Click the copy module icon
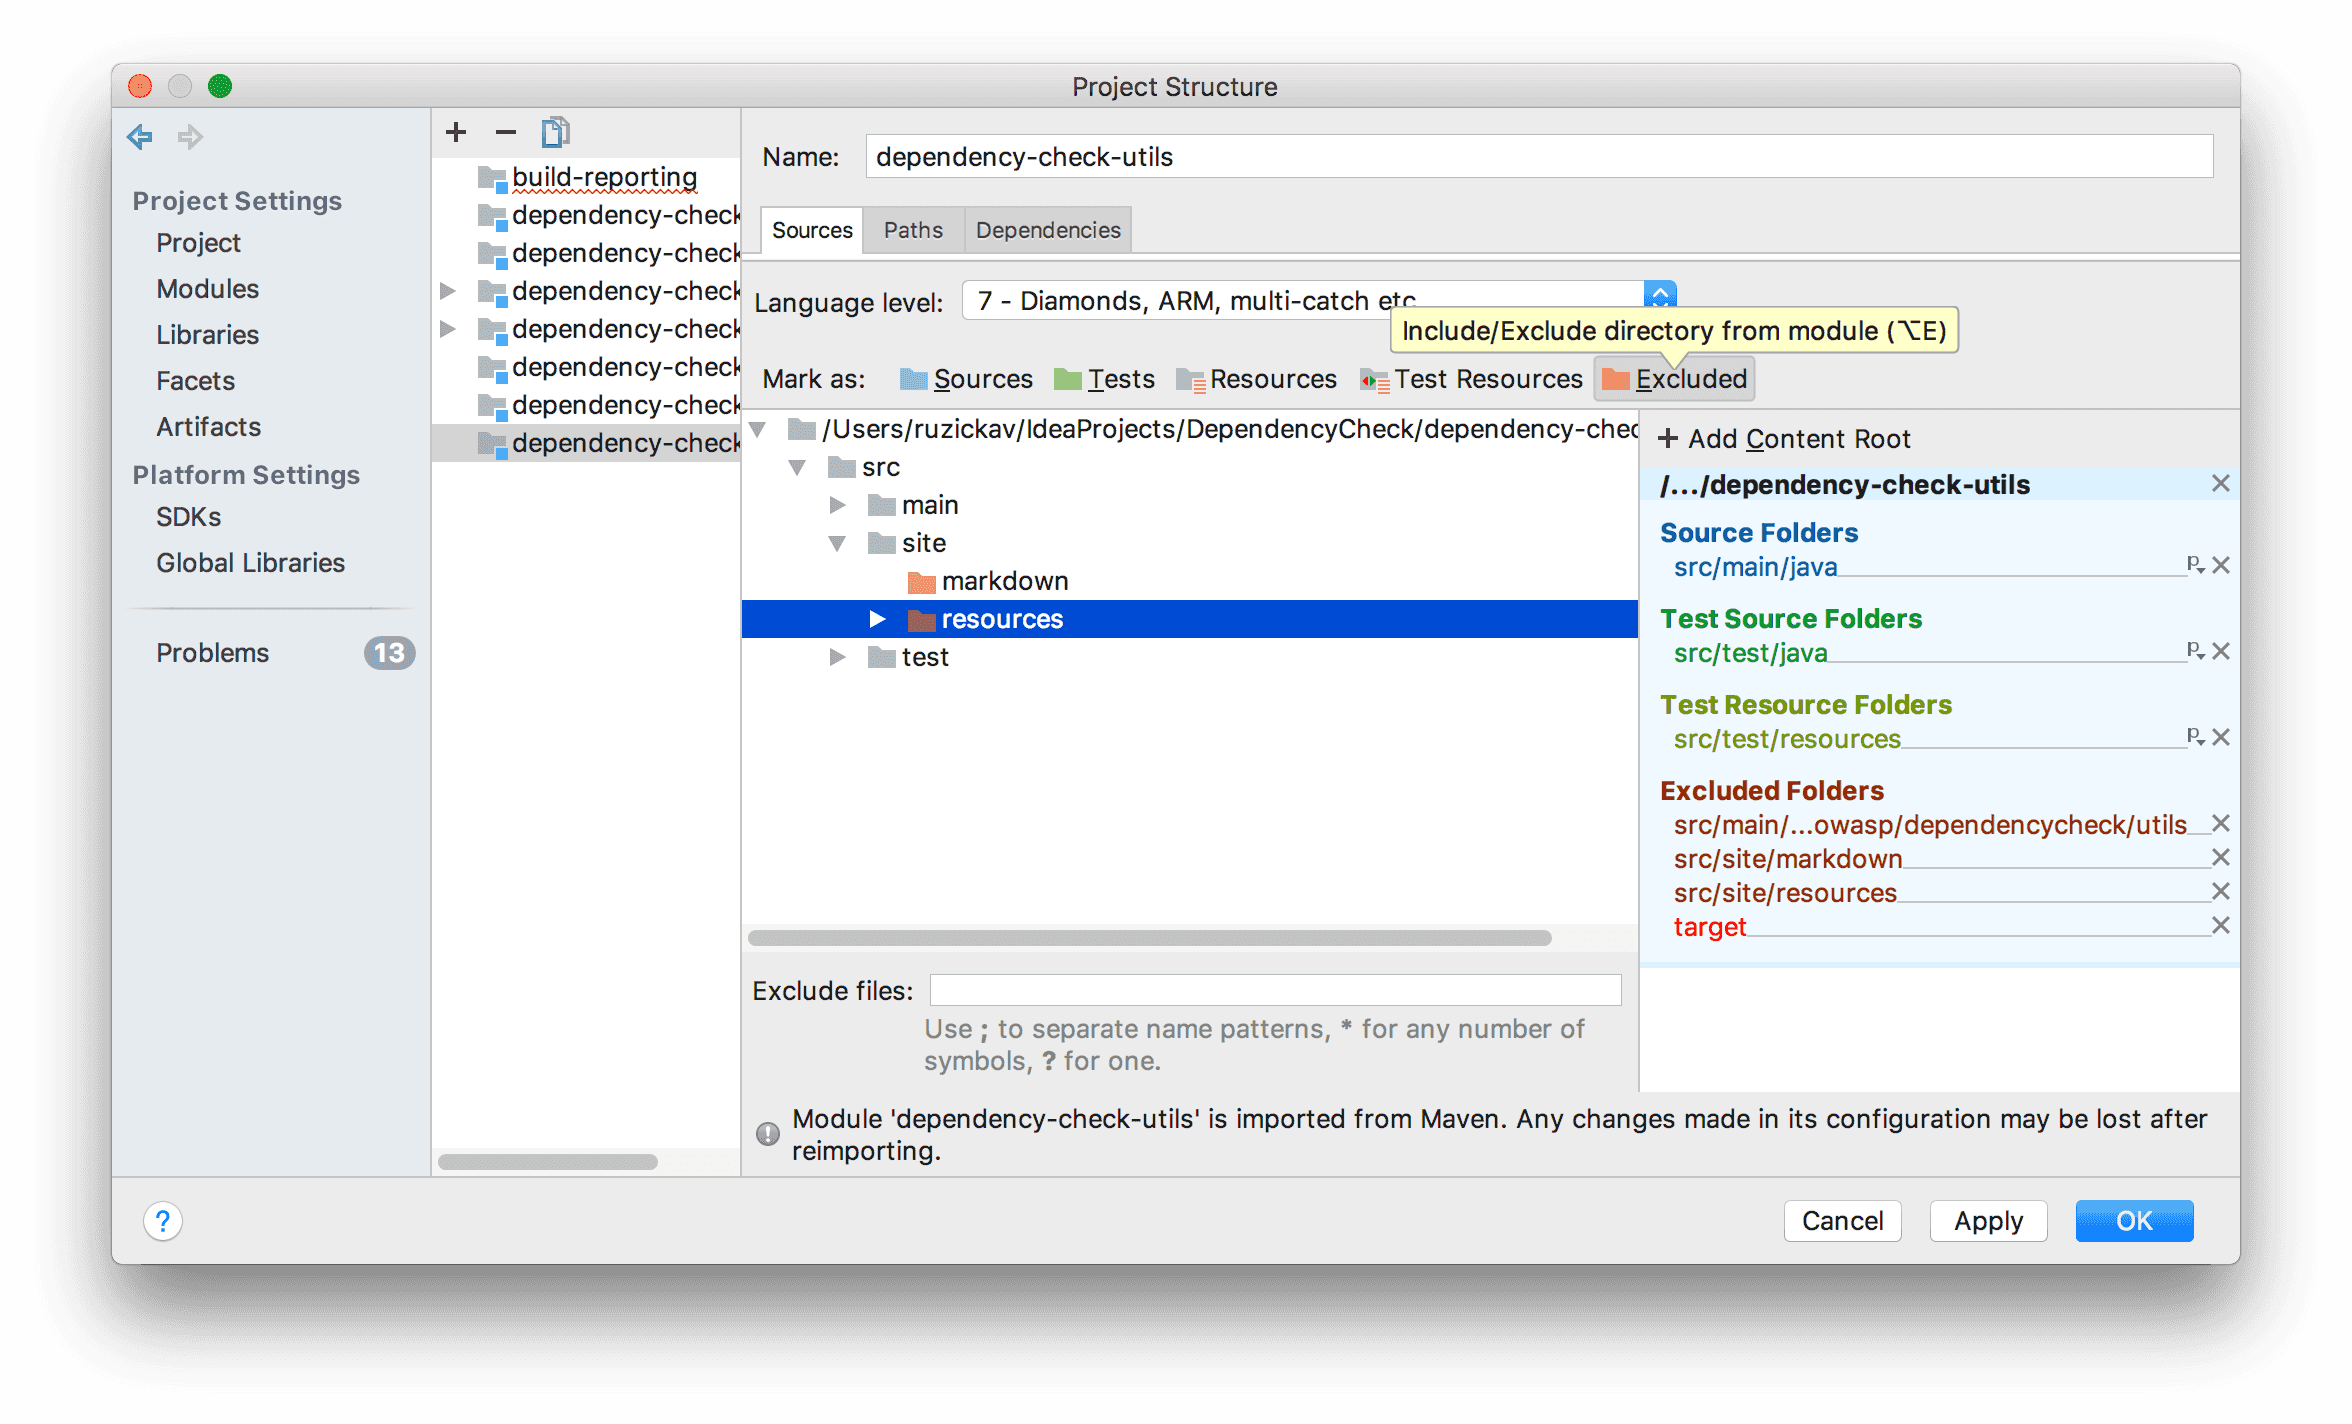Viewport: 2352px width, 1424px height. 555,132
